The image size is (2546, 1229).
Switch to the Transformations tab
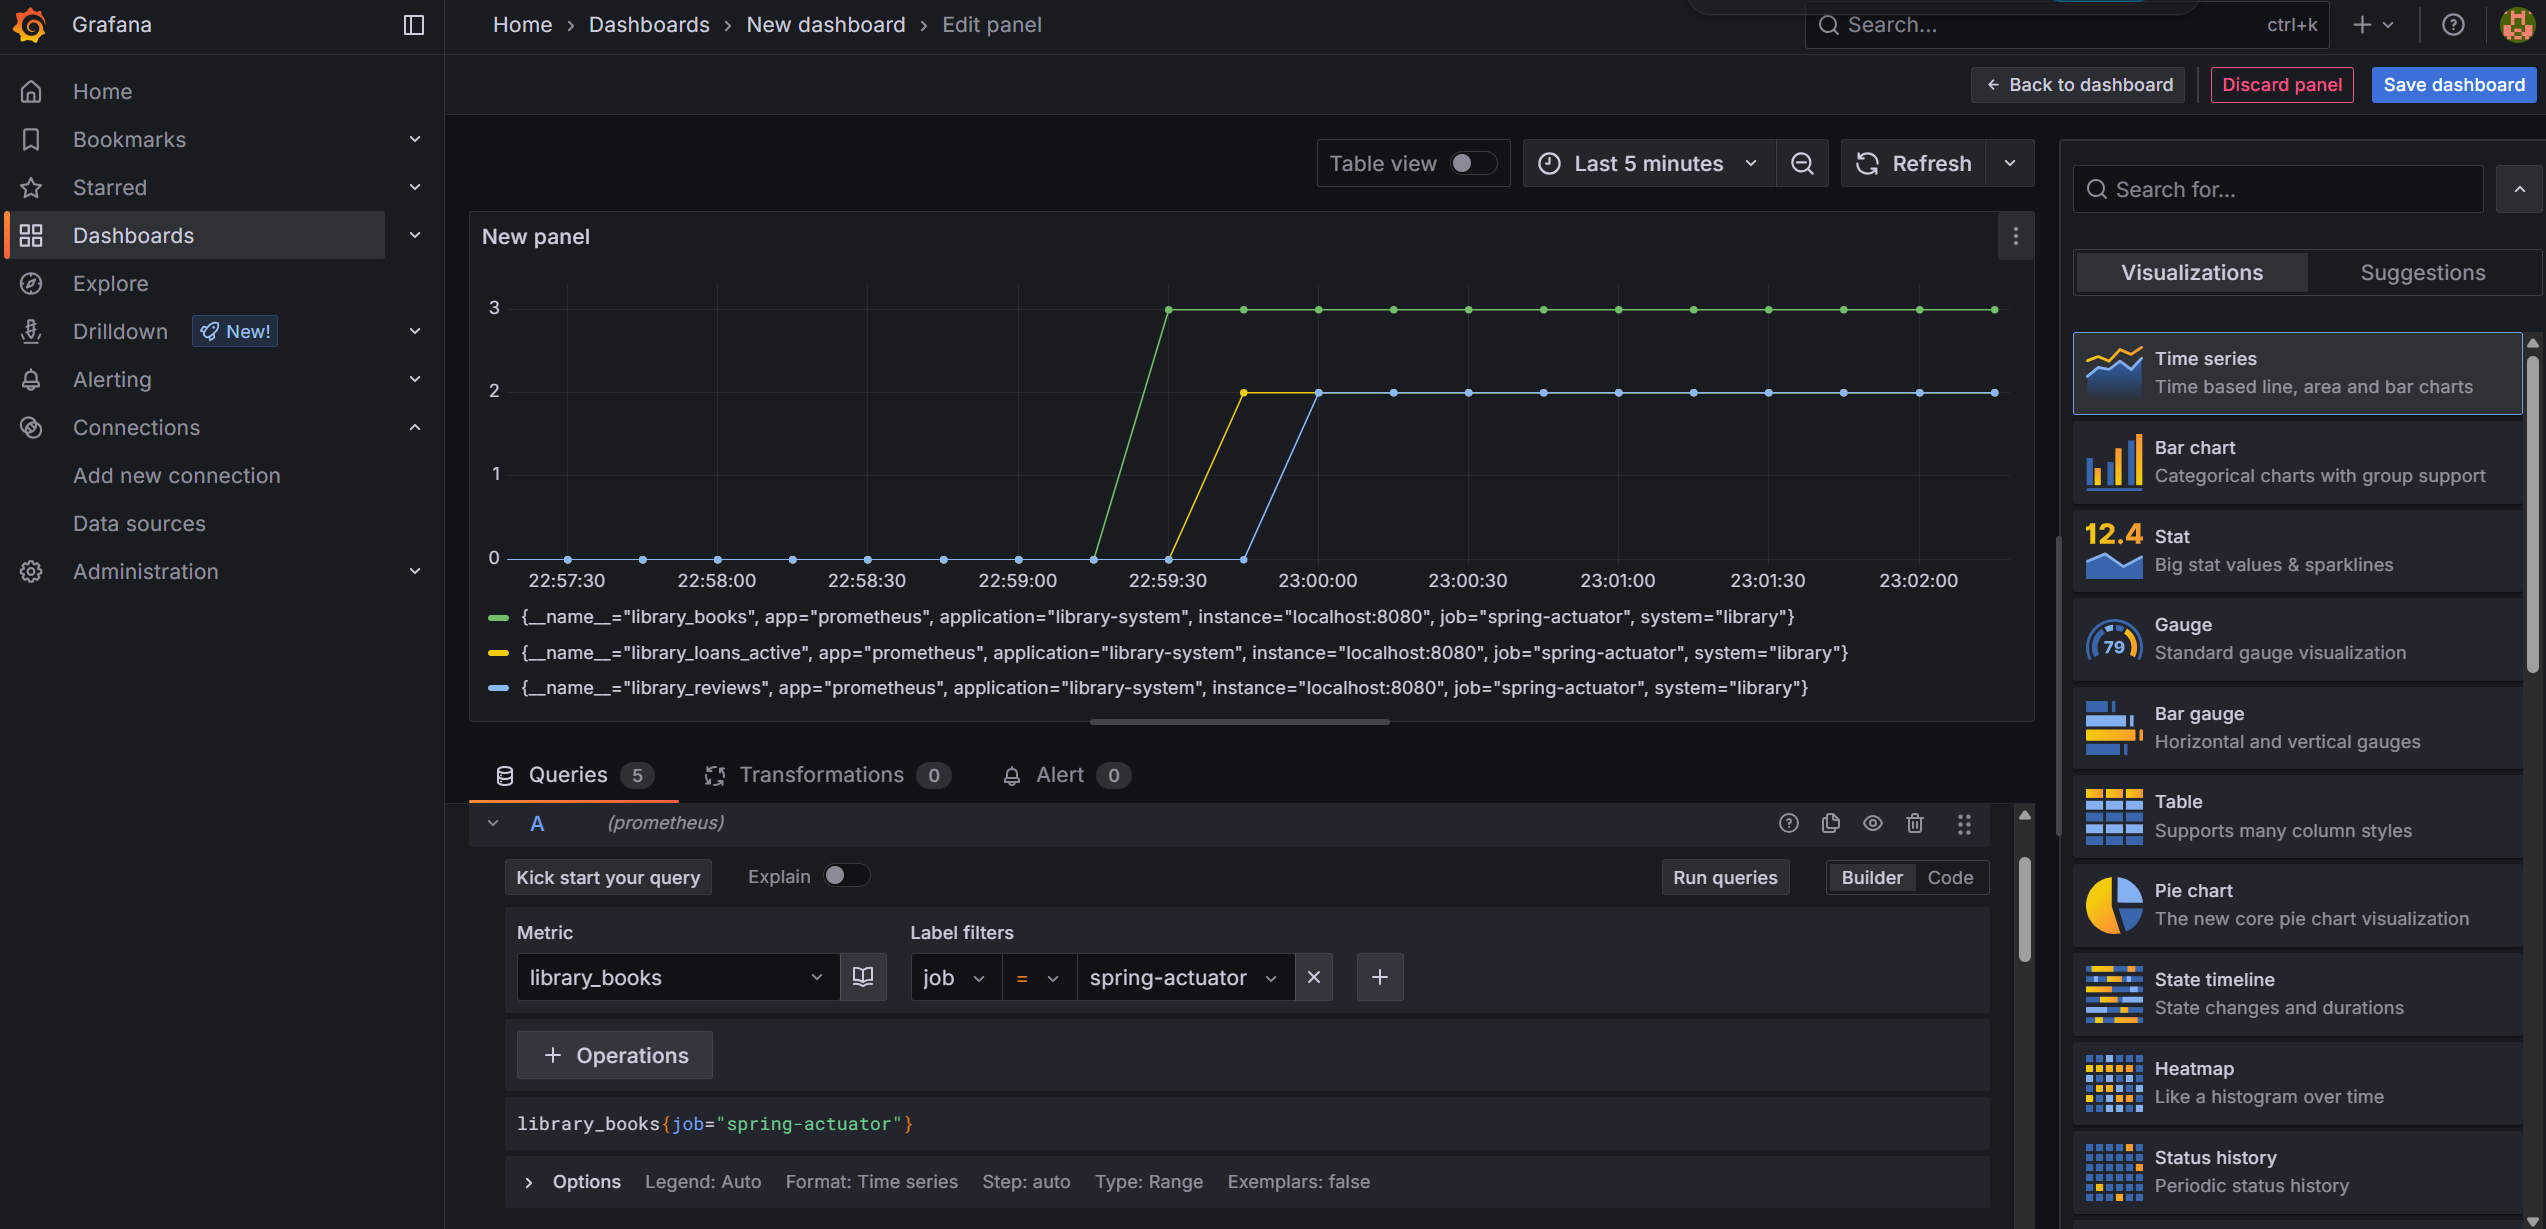click(820, 775)
